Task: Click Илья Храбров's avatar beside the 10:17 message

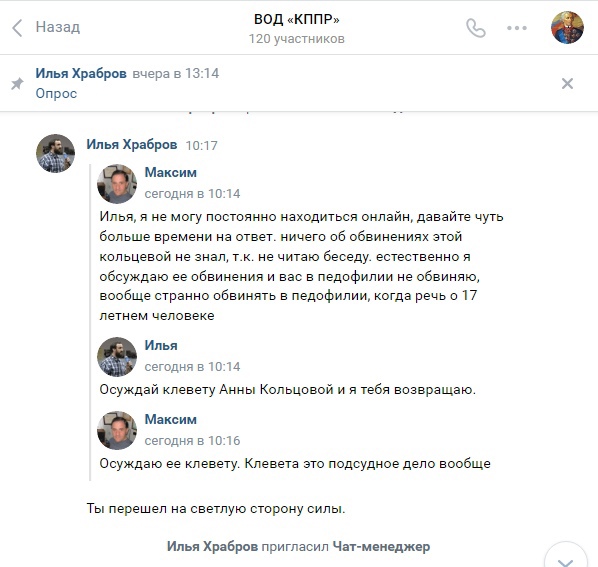Action: click(x=55, y=153)
